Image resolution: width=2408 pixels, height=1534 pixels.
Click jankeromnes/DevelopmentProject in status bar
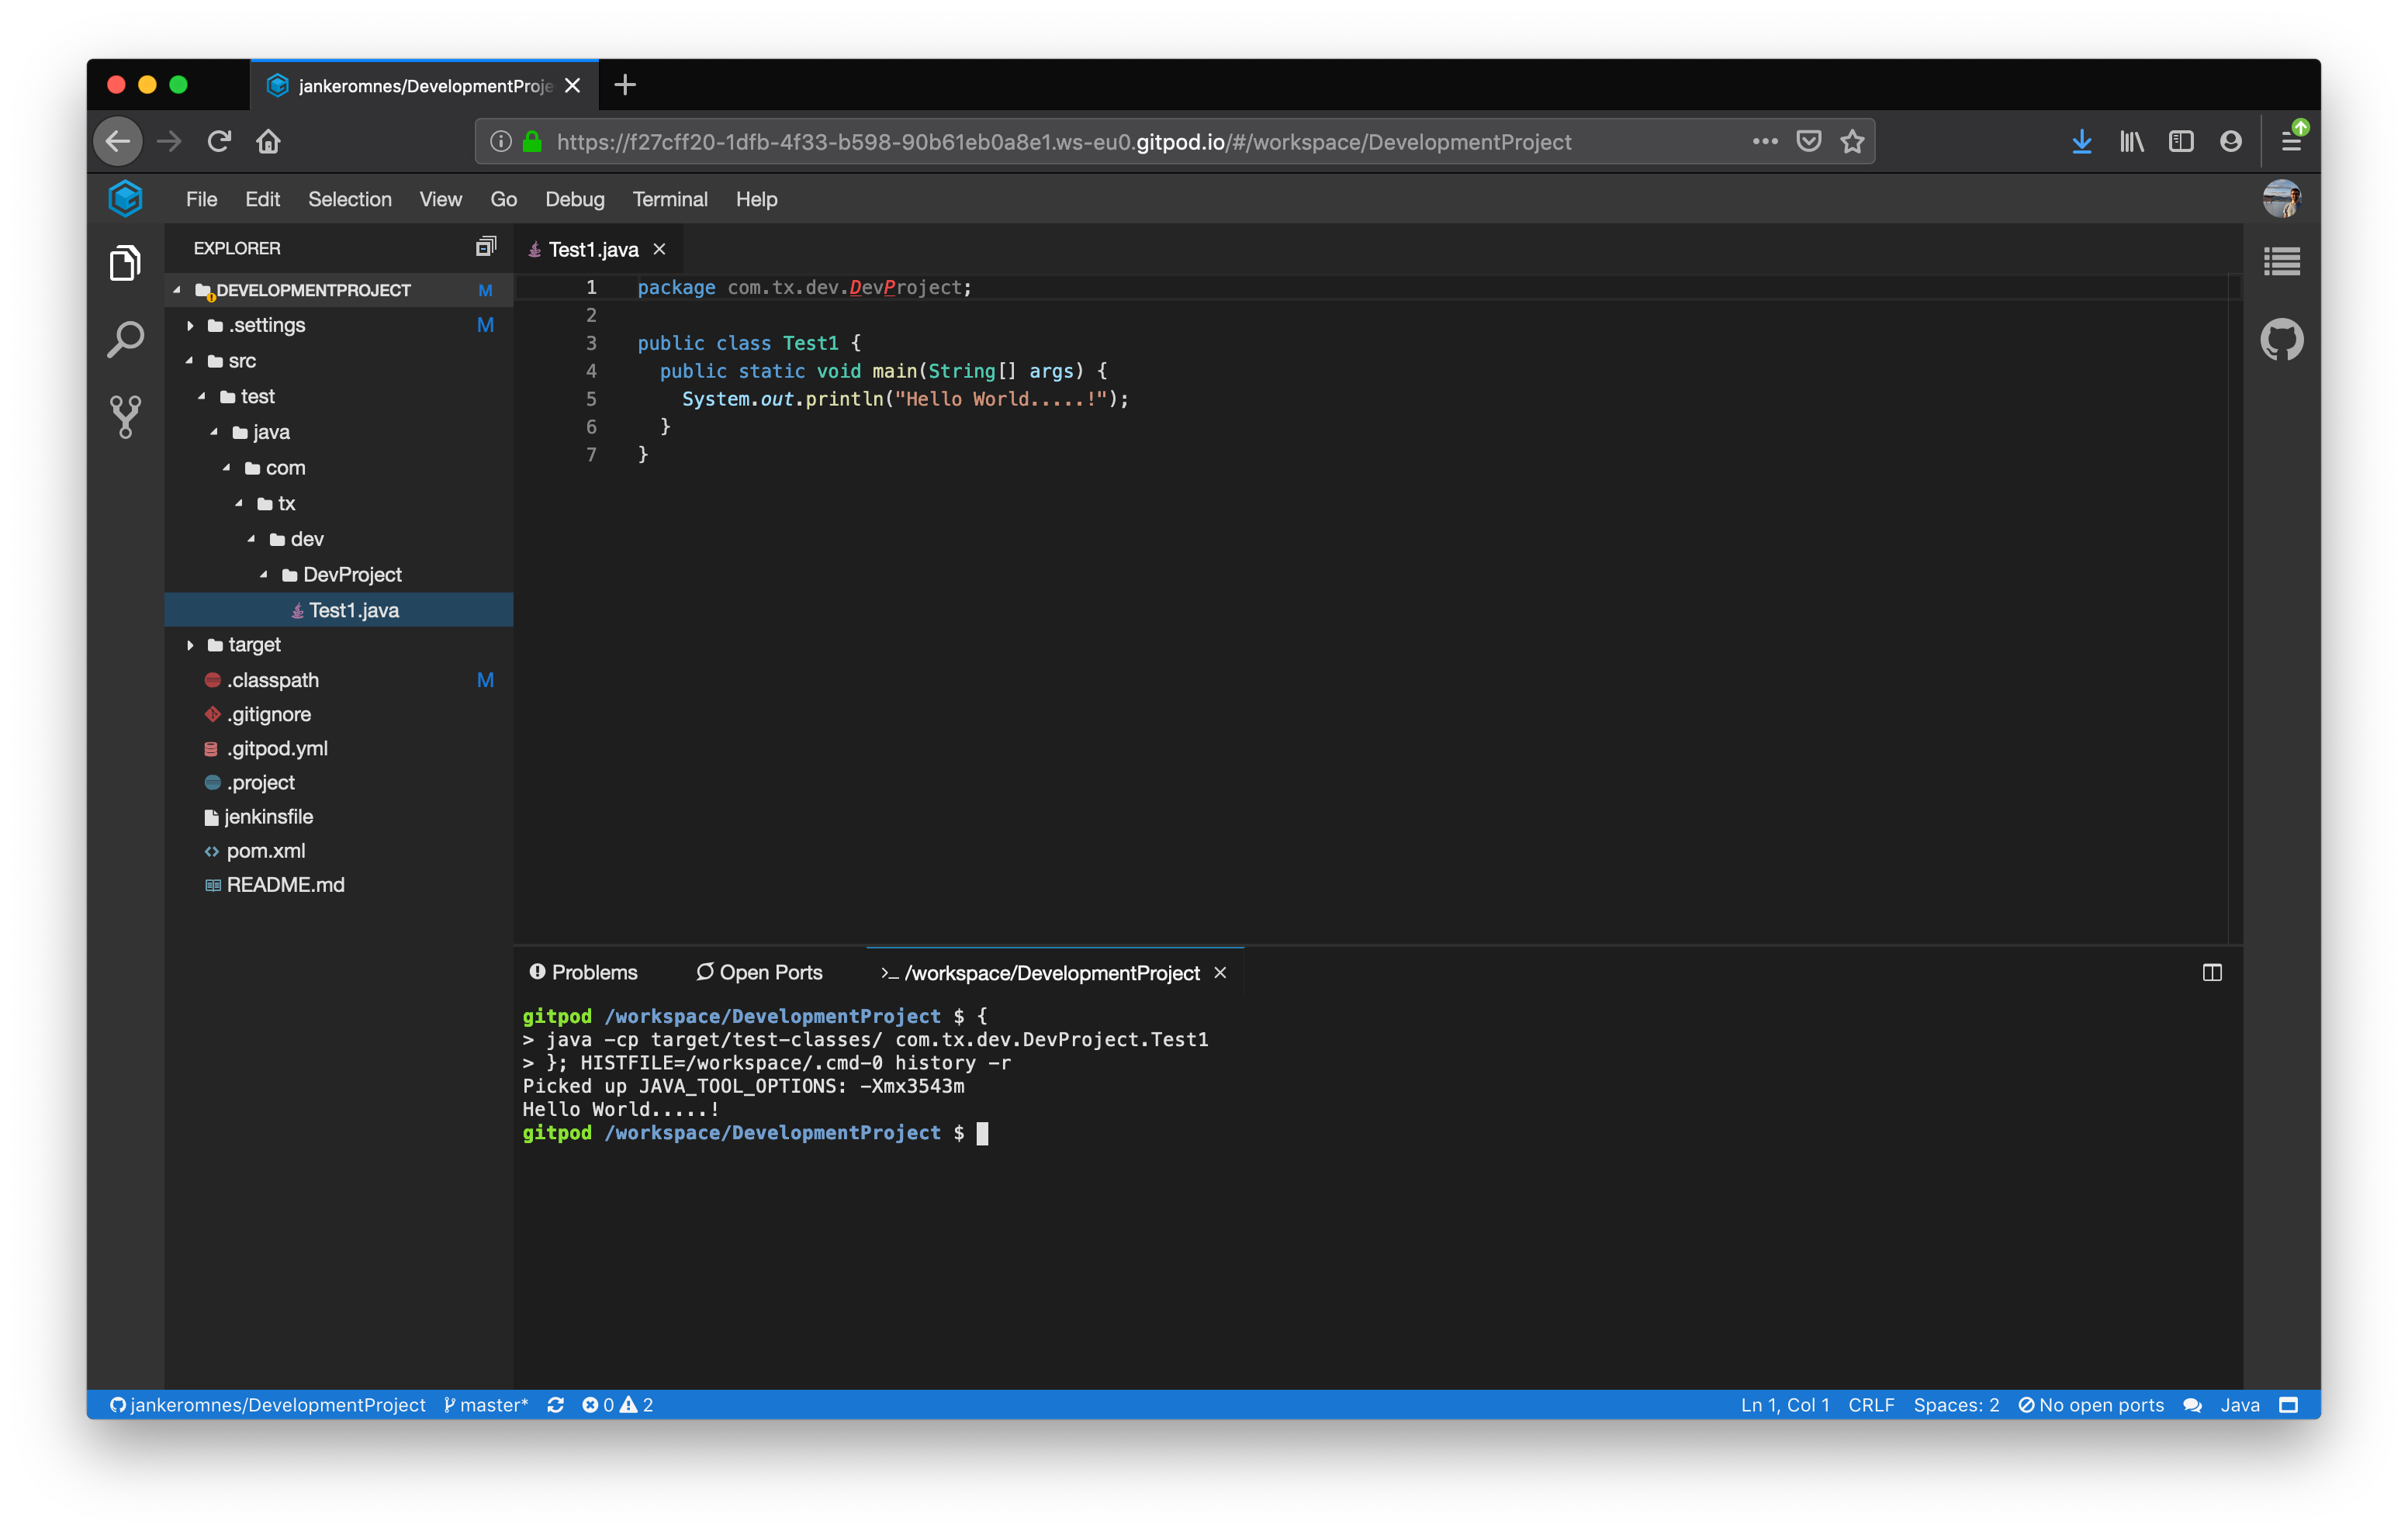267,1404
